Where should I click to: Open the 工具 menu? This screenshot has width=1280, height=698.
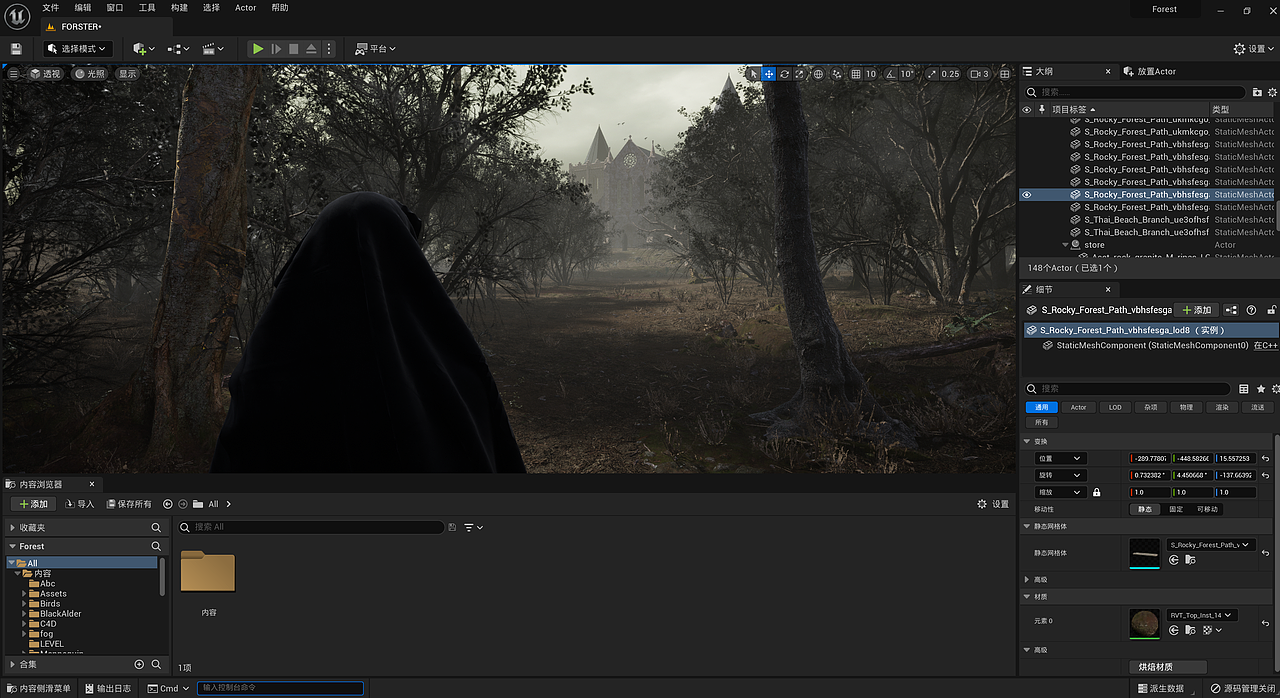pos(147,8)
